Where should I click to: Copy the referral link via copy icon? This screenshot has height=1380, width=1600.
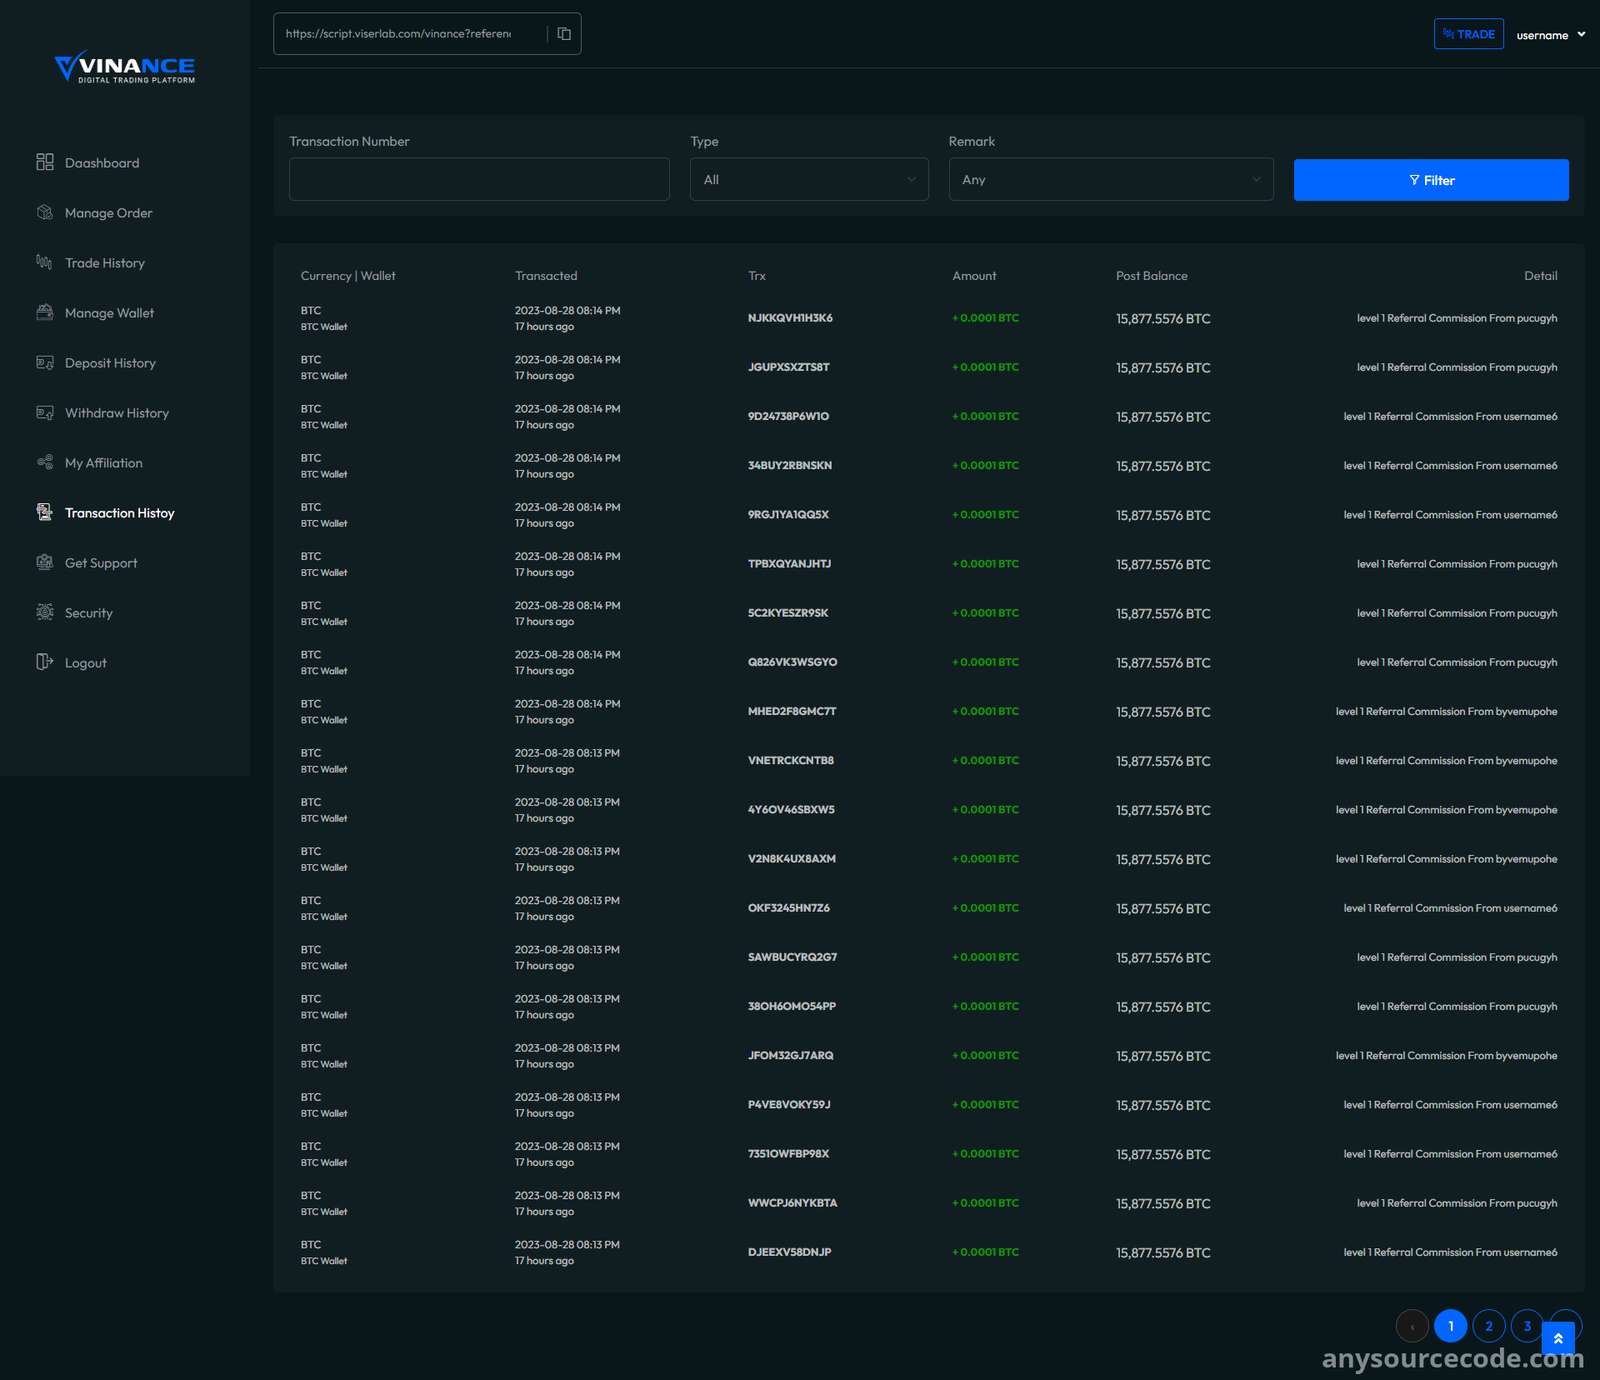click(564, 34)
